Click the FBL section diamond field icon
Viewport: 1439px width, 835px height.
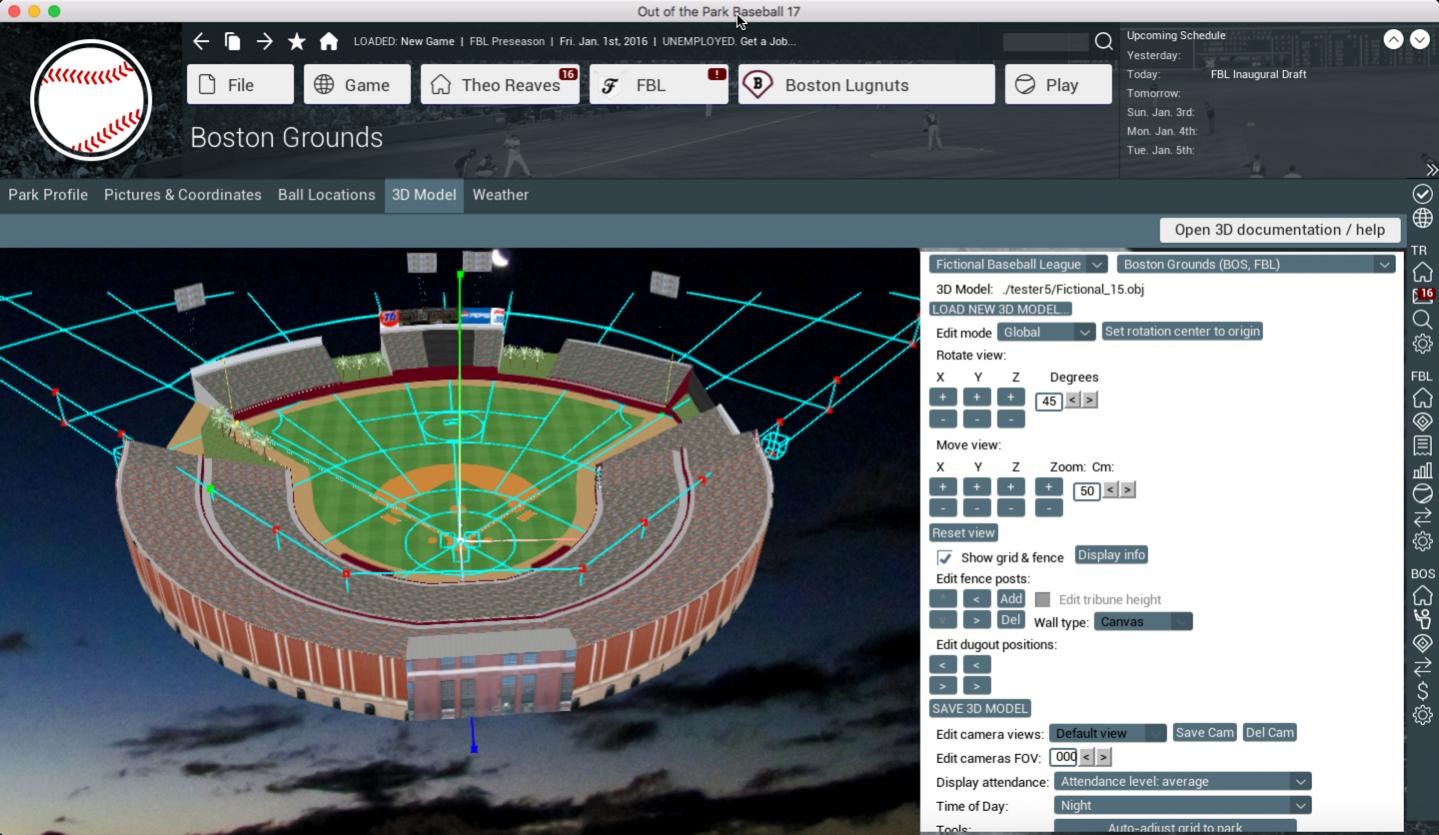[x=1422, y=422]
